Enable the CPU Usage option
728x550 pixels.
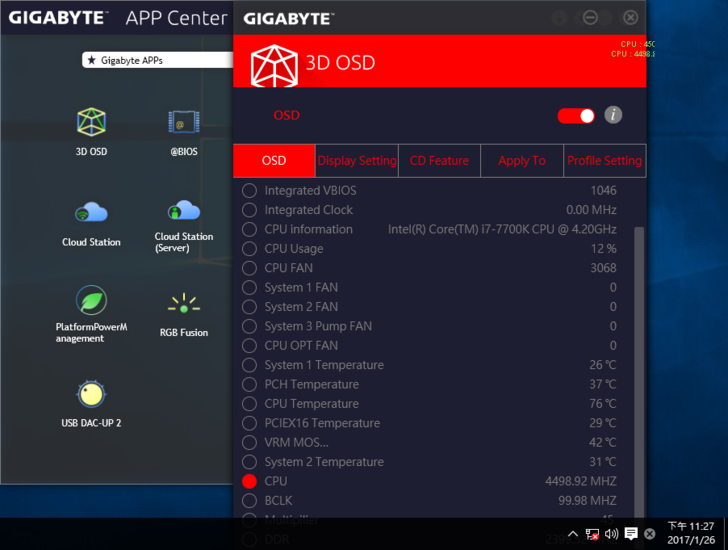(249, 249)
